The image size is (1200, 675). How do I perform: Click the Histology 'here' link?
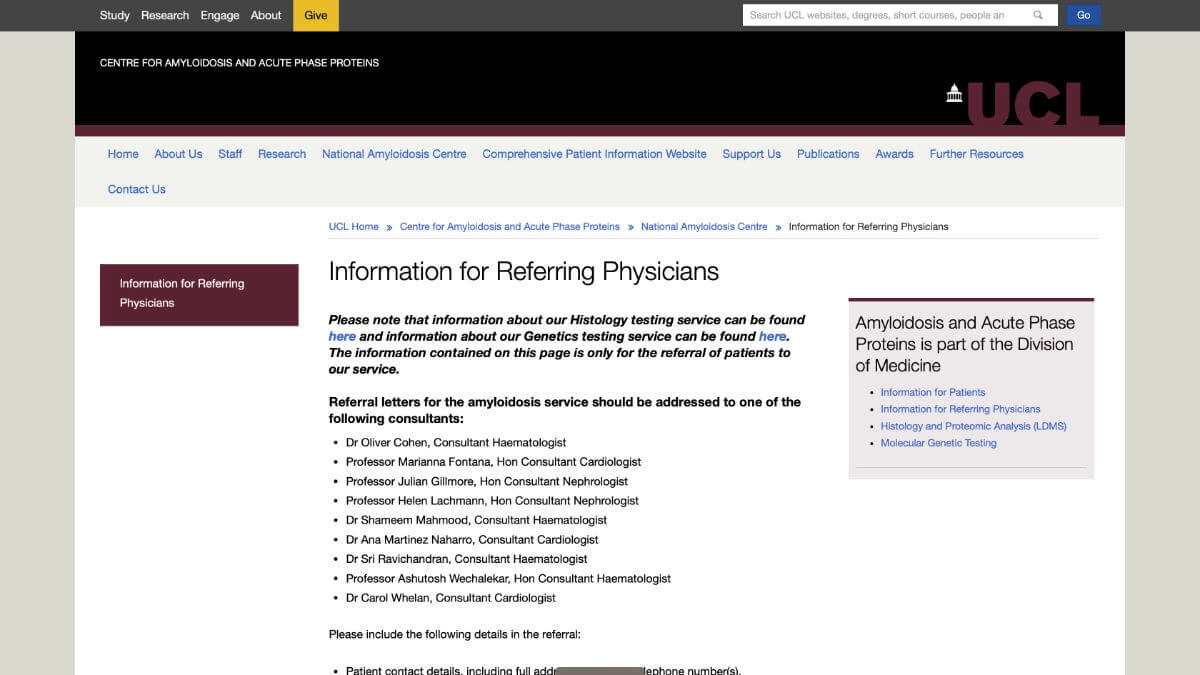(342, 337)
